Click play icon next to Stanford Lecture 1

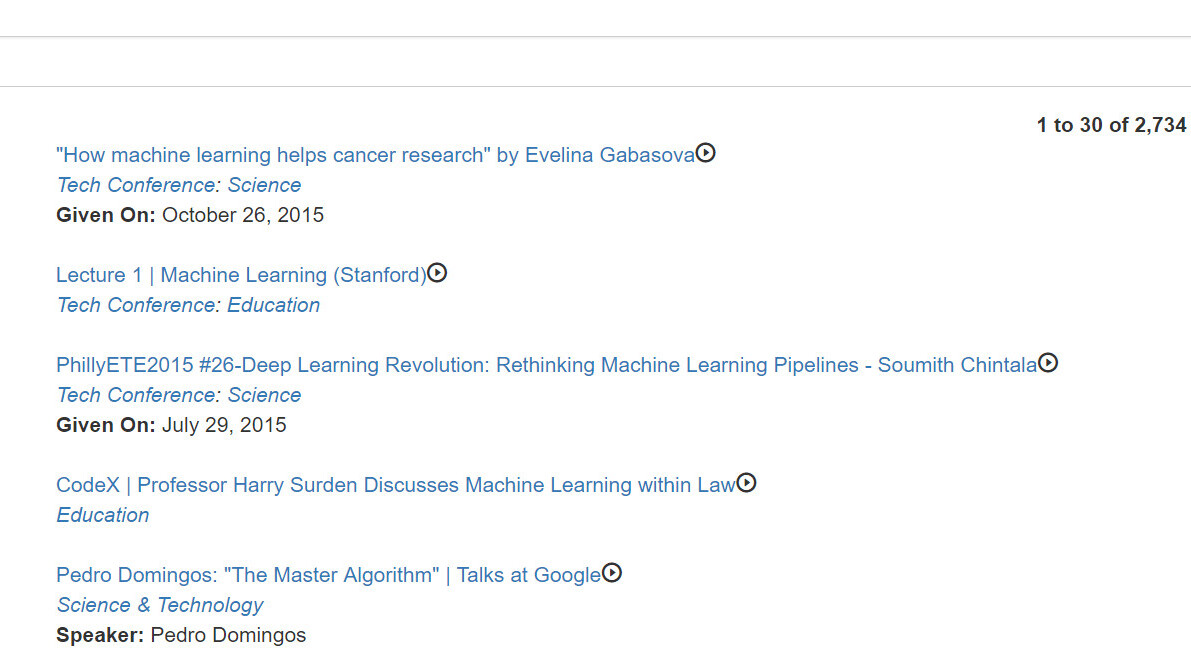pyautogui.click(x=437, y=273)
